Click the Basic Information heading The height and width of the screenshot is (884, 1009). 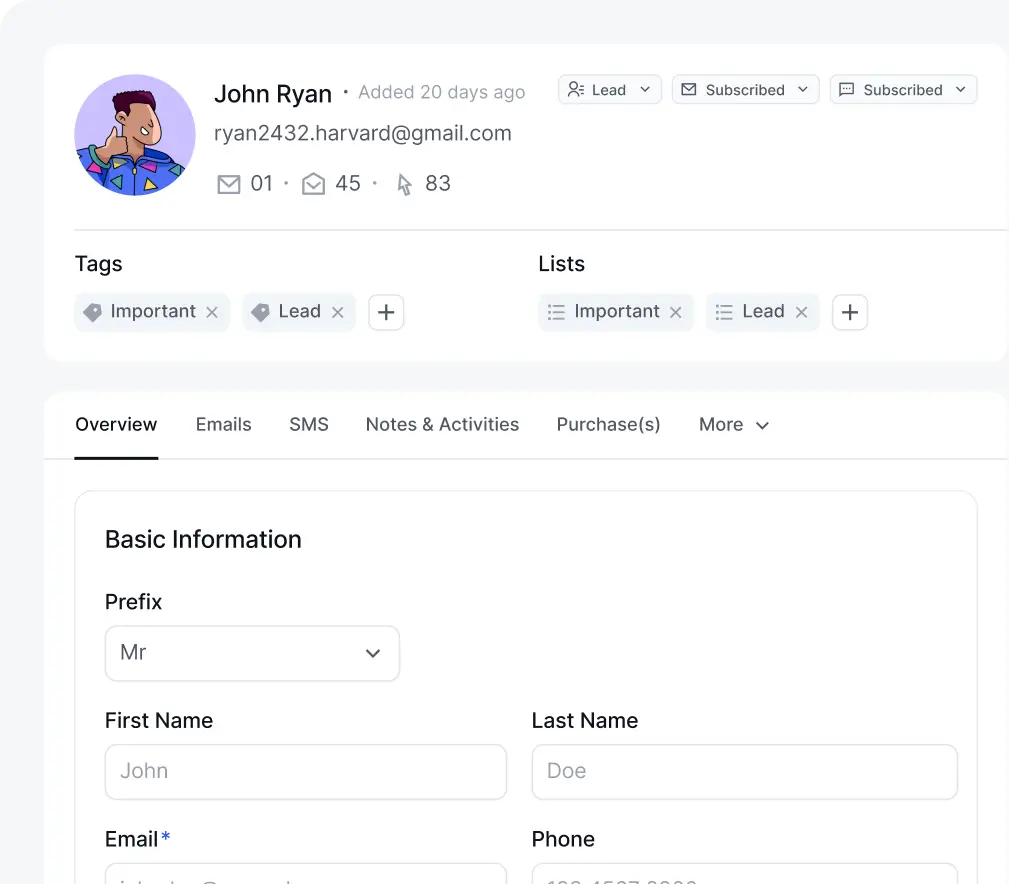click(203, 539)
